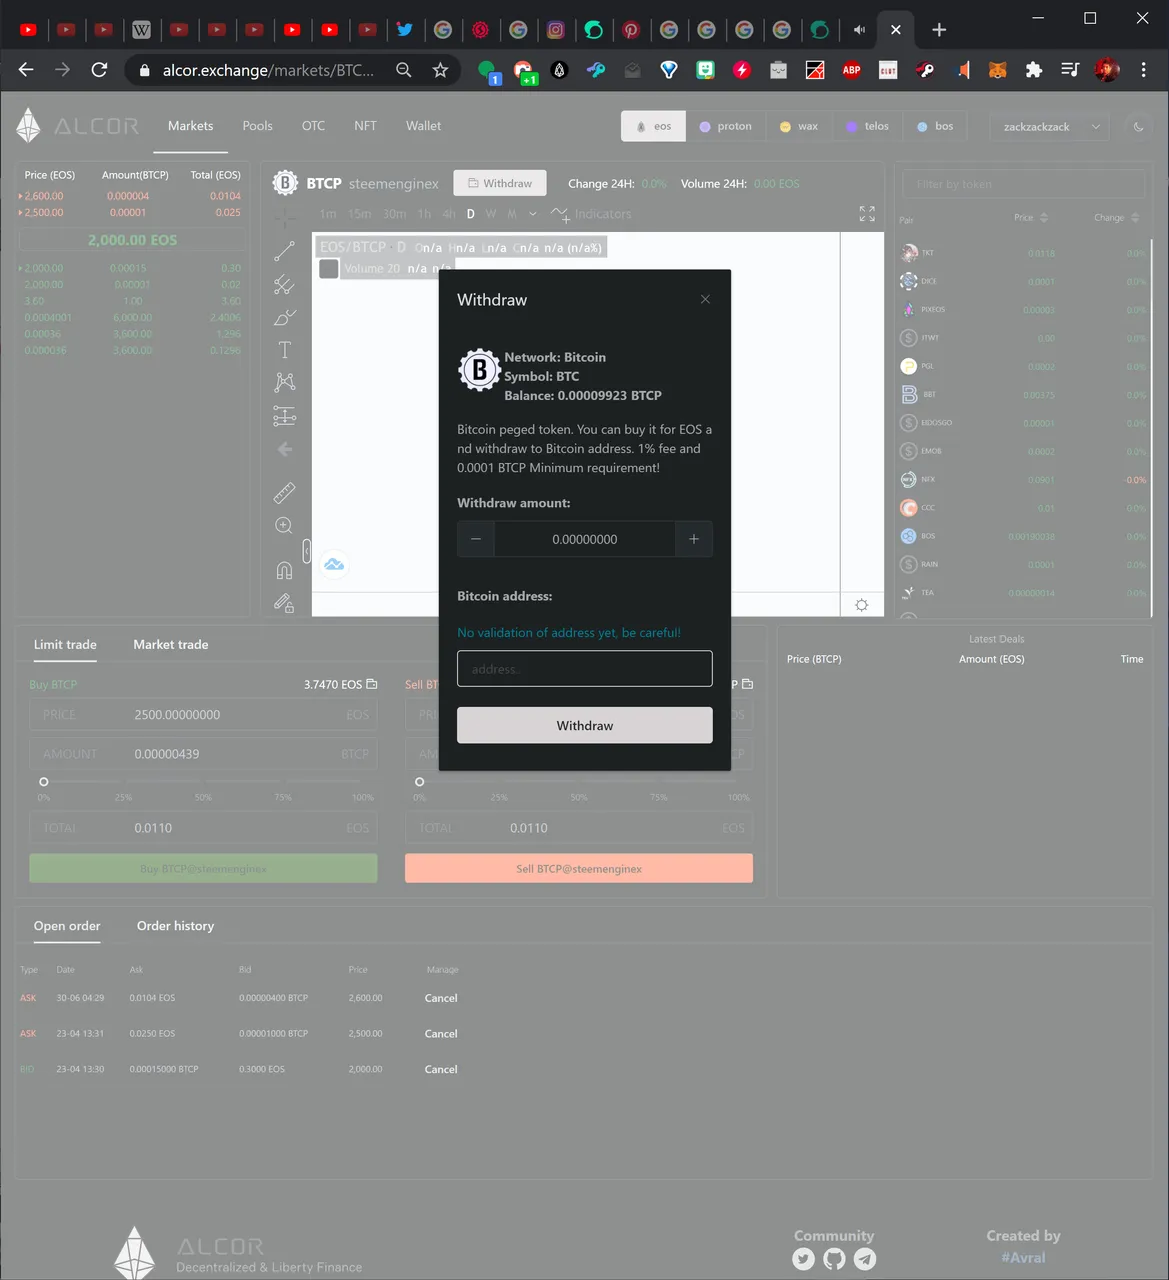Select the brush drawing tool
The image size is (1169, 1280).
[284, 317]
